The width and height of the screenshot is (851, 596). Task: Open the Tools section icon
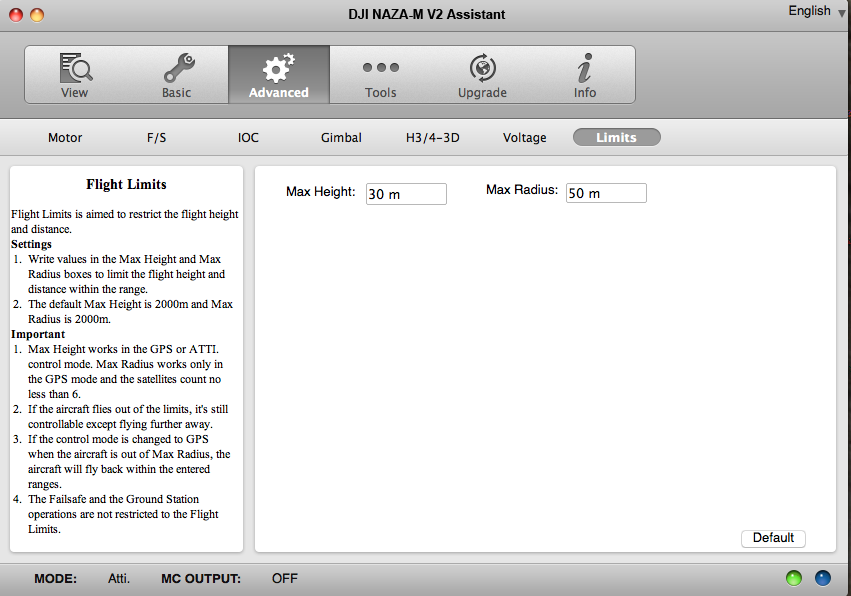point(380,68)
